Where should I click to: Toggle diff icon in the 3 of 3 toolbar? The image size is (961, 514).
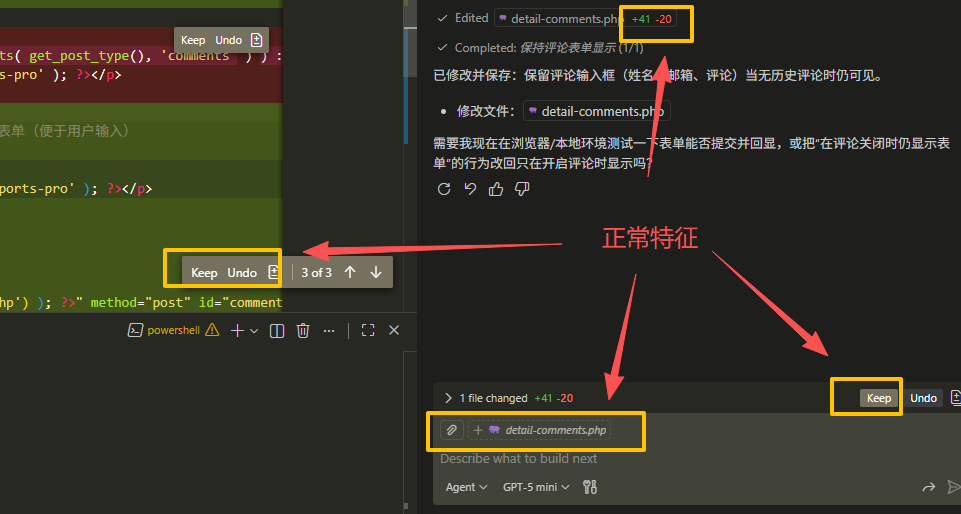[273, 273]
